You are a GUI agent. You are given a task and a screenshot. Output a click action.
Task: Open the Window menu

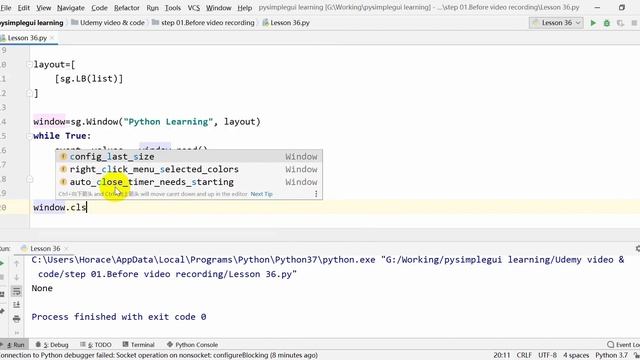click(x=218, y=8)
